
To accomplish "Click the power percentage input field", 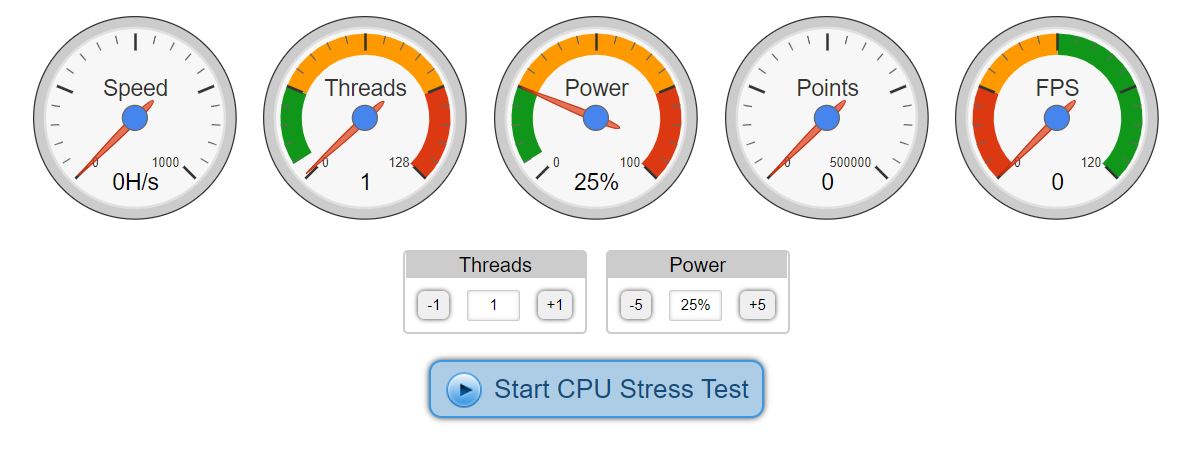I will 695,305.
